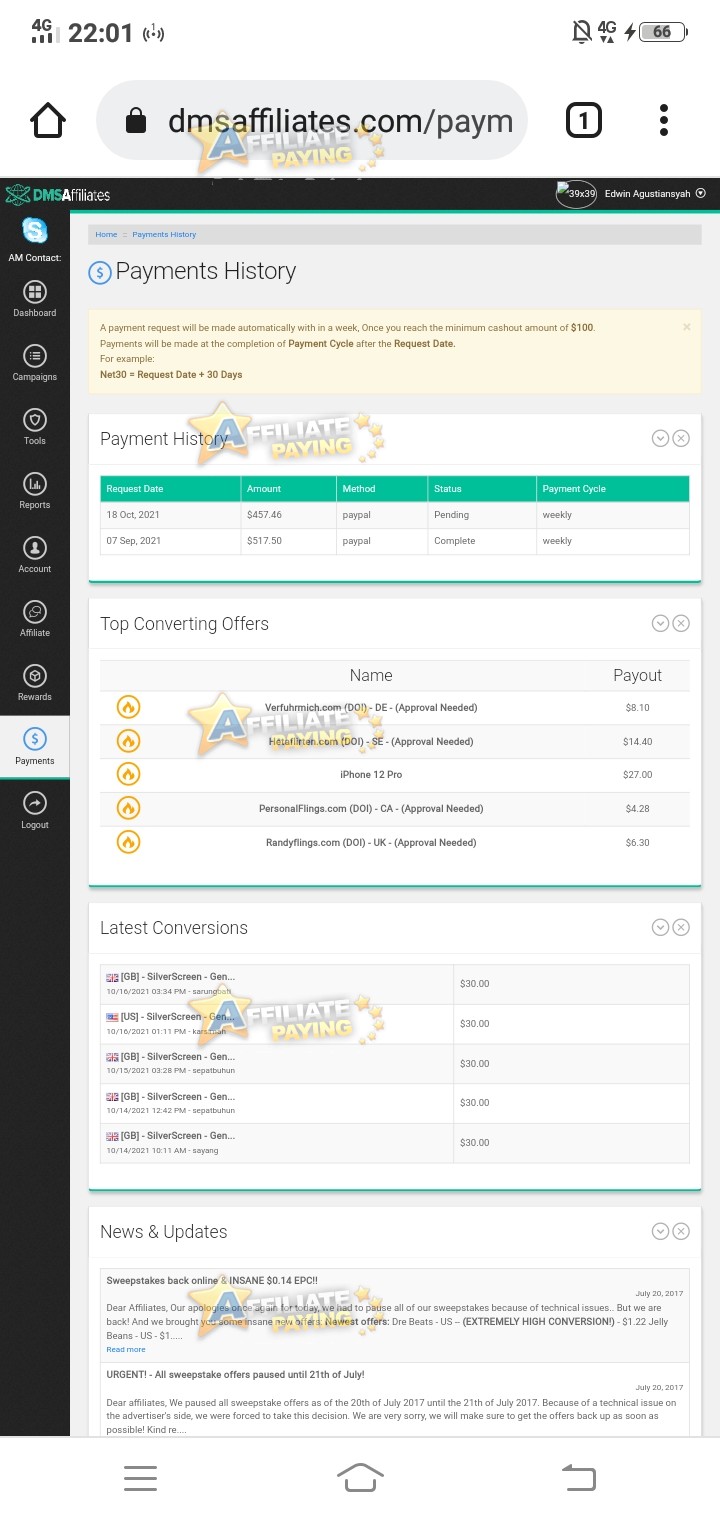Screen dimensions: 720x1520
Task: Click the Home breadcrumb link
Action: (x=106, y=234)
